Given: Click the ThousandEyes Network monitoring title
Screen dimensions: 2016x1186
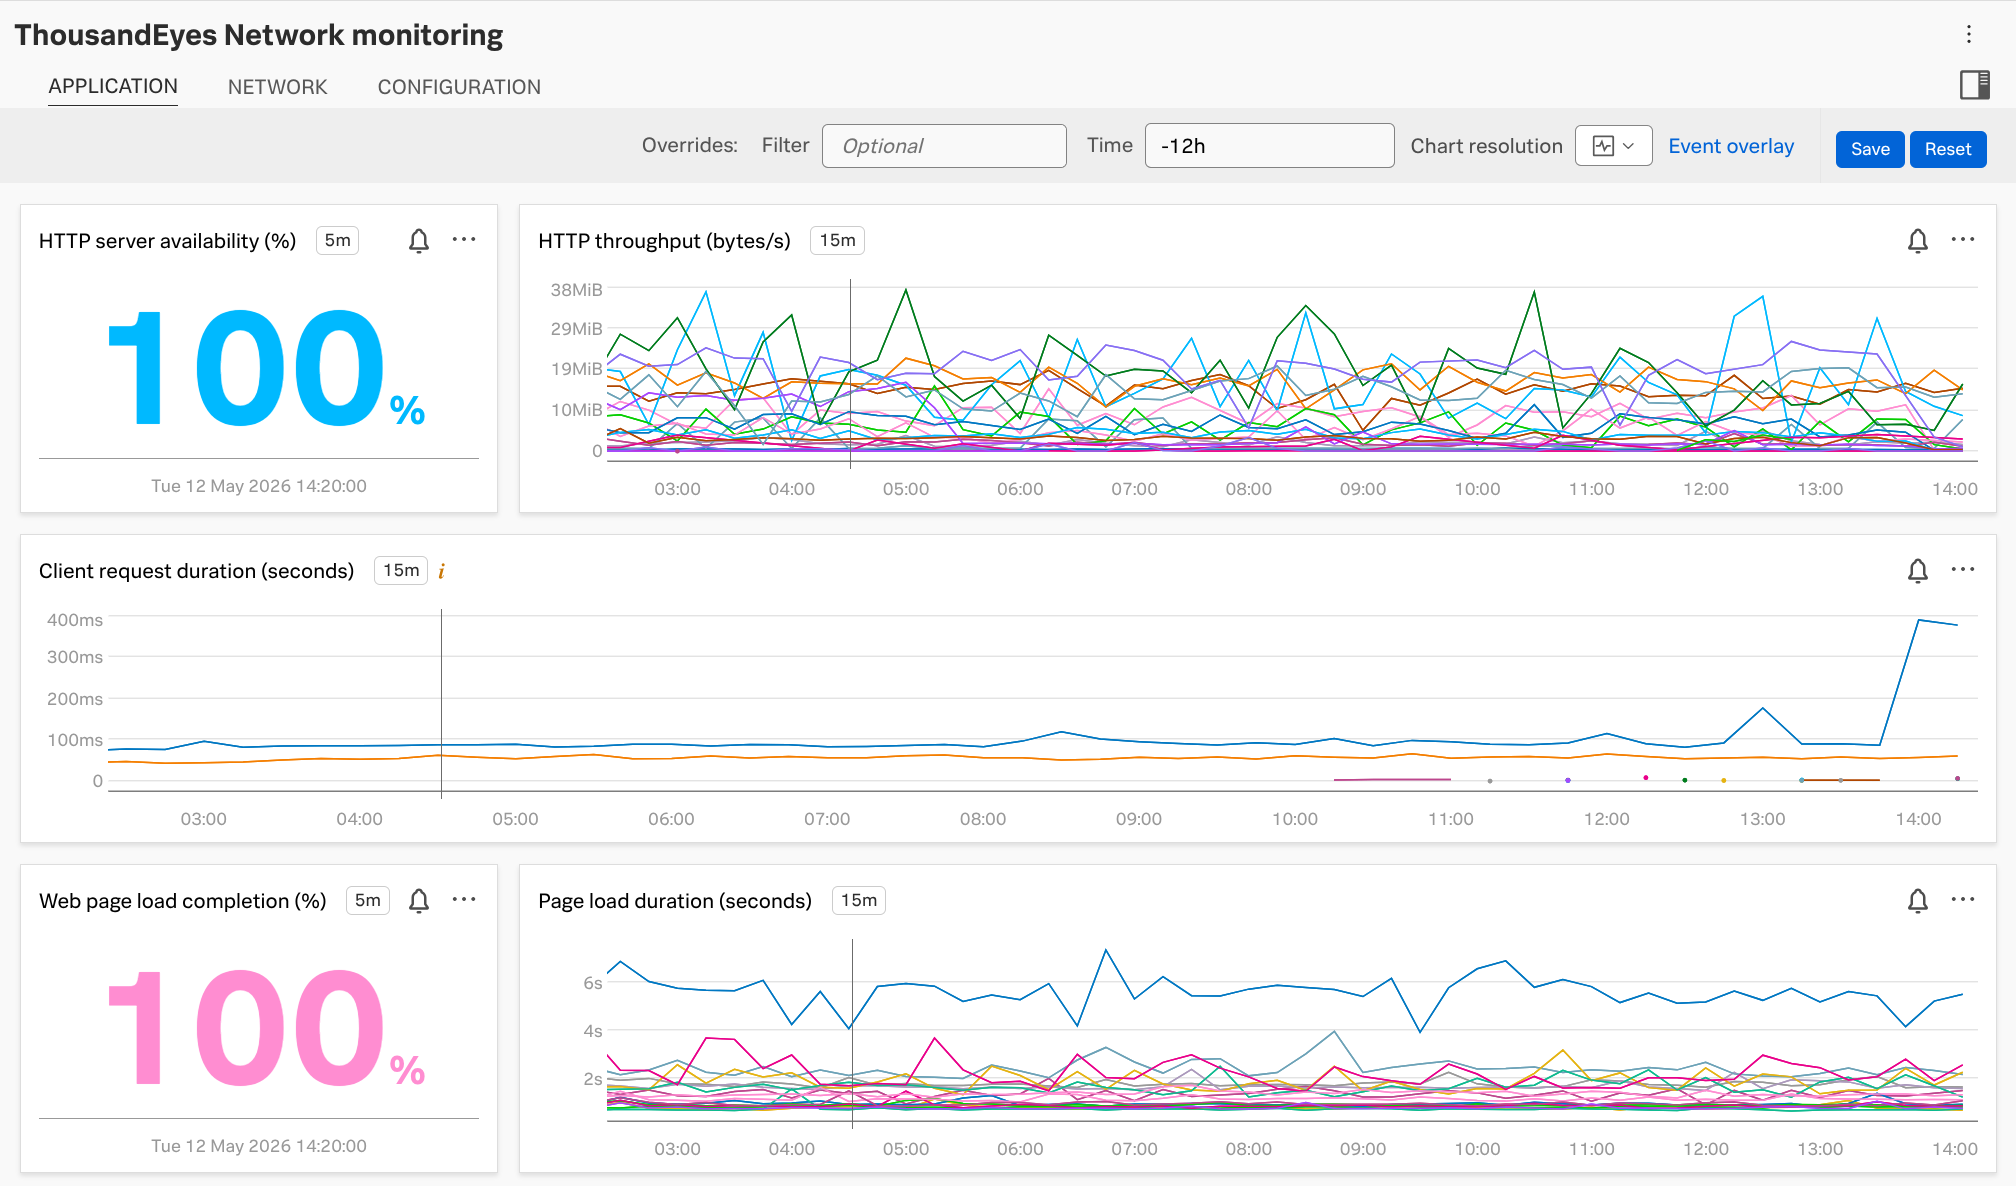Looking at the screenshot, I should (x=259, y=35).
